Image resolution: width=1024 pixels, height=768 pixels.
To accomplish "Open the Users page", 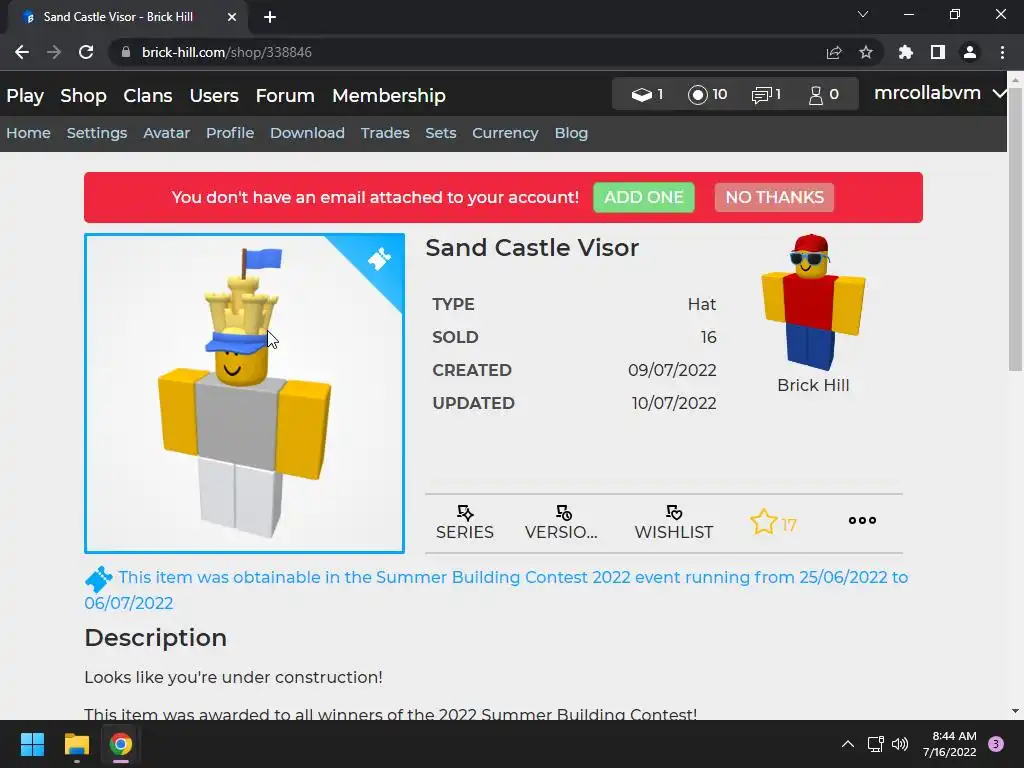I will click(x=214, y=96).
